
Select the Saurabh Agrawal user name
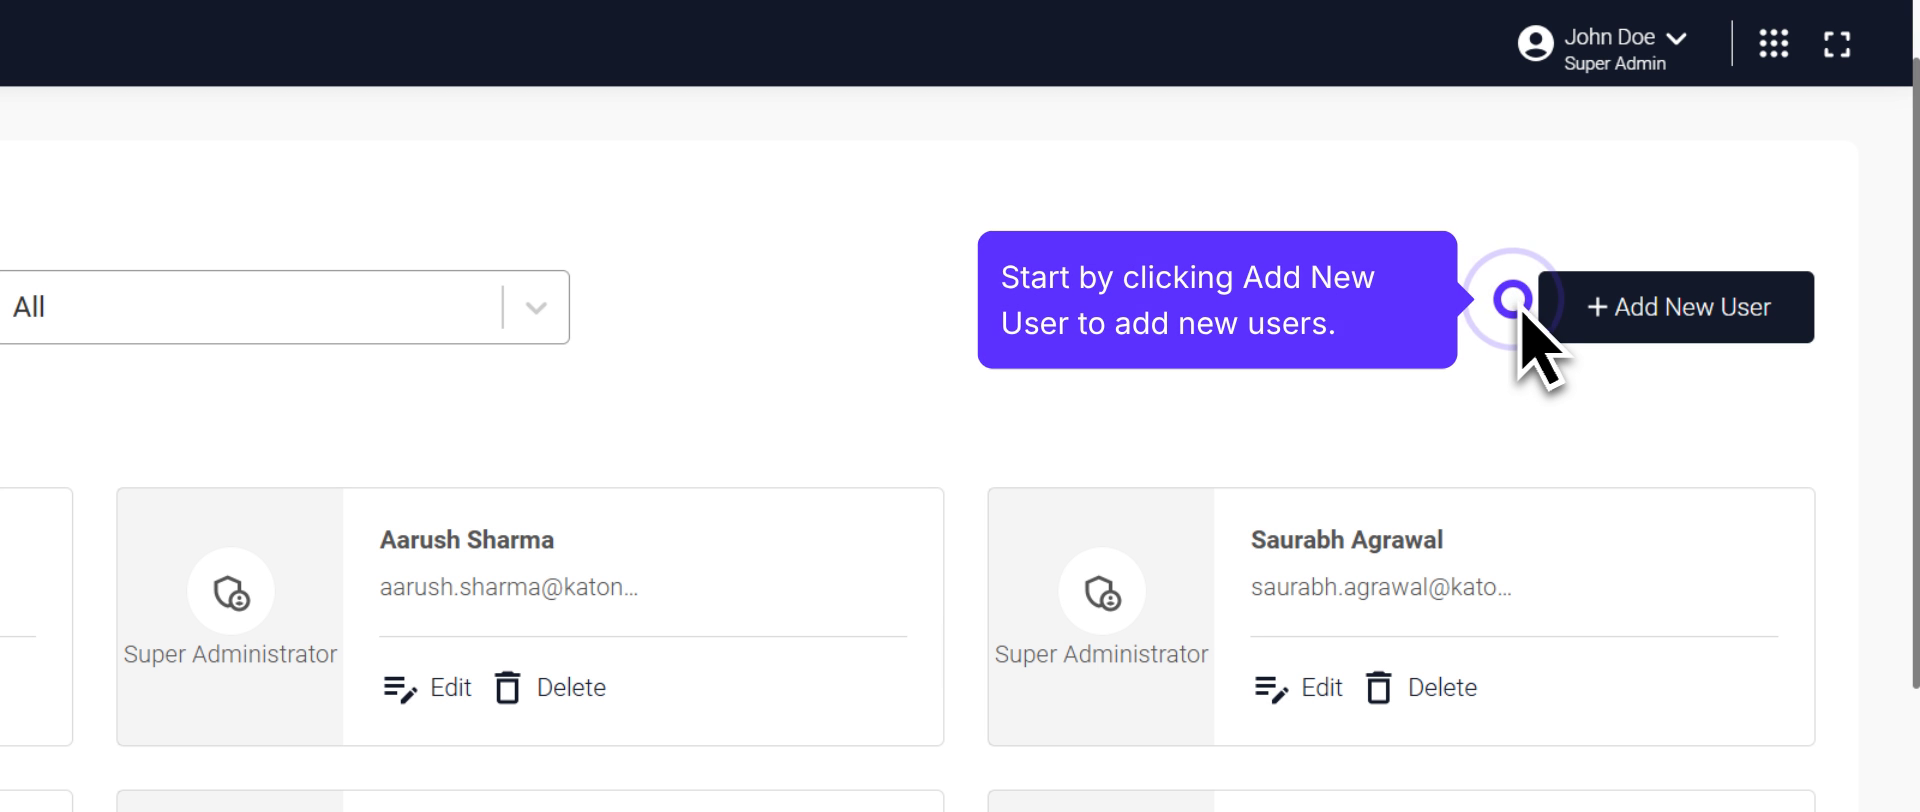click(x=1346, y=540)
